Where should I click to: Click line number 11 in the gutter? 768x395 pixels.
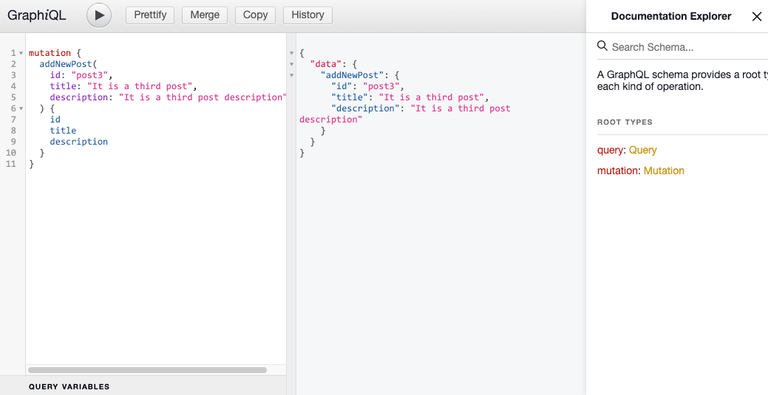[11, 164]
